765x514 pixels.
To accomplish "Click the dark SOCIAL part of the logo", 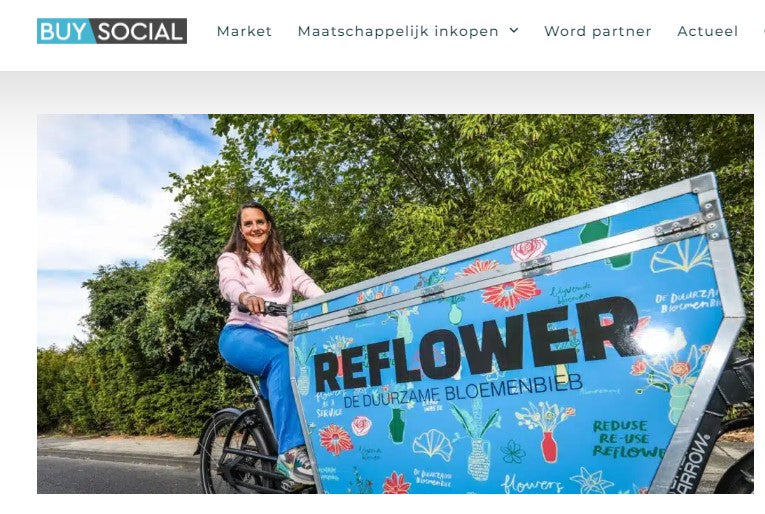I will 140,31.
